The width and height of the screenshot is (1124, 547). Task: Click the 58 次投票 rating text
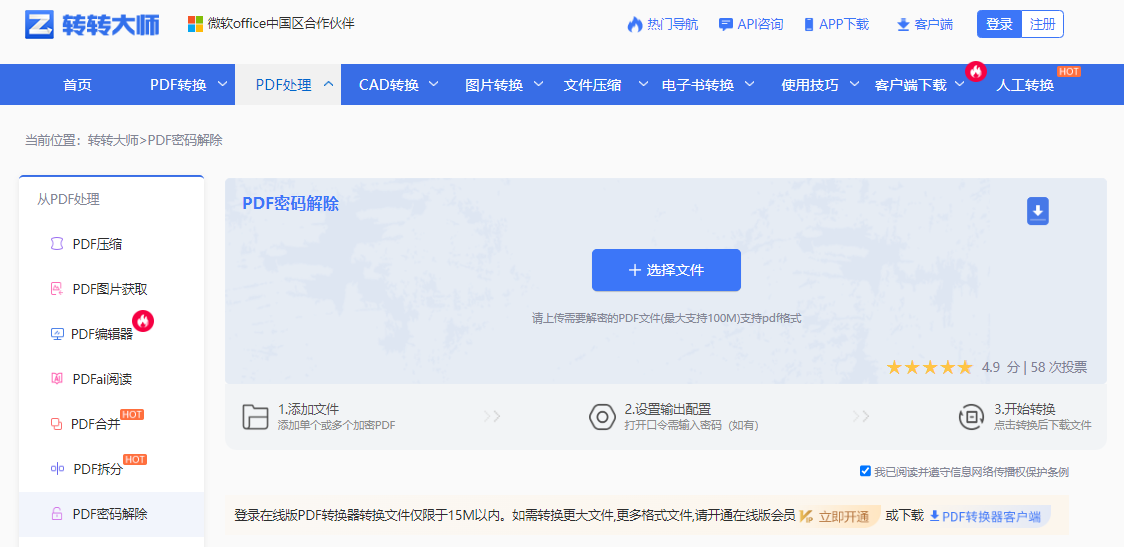pyautogui.click(x=1059, y=368)
